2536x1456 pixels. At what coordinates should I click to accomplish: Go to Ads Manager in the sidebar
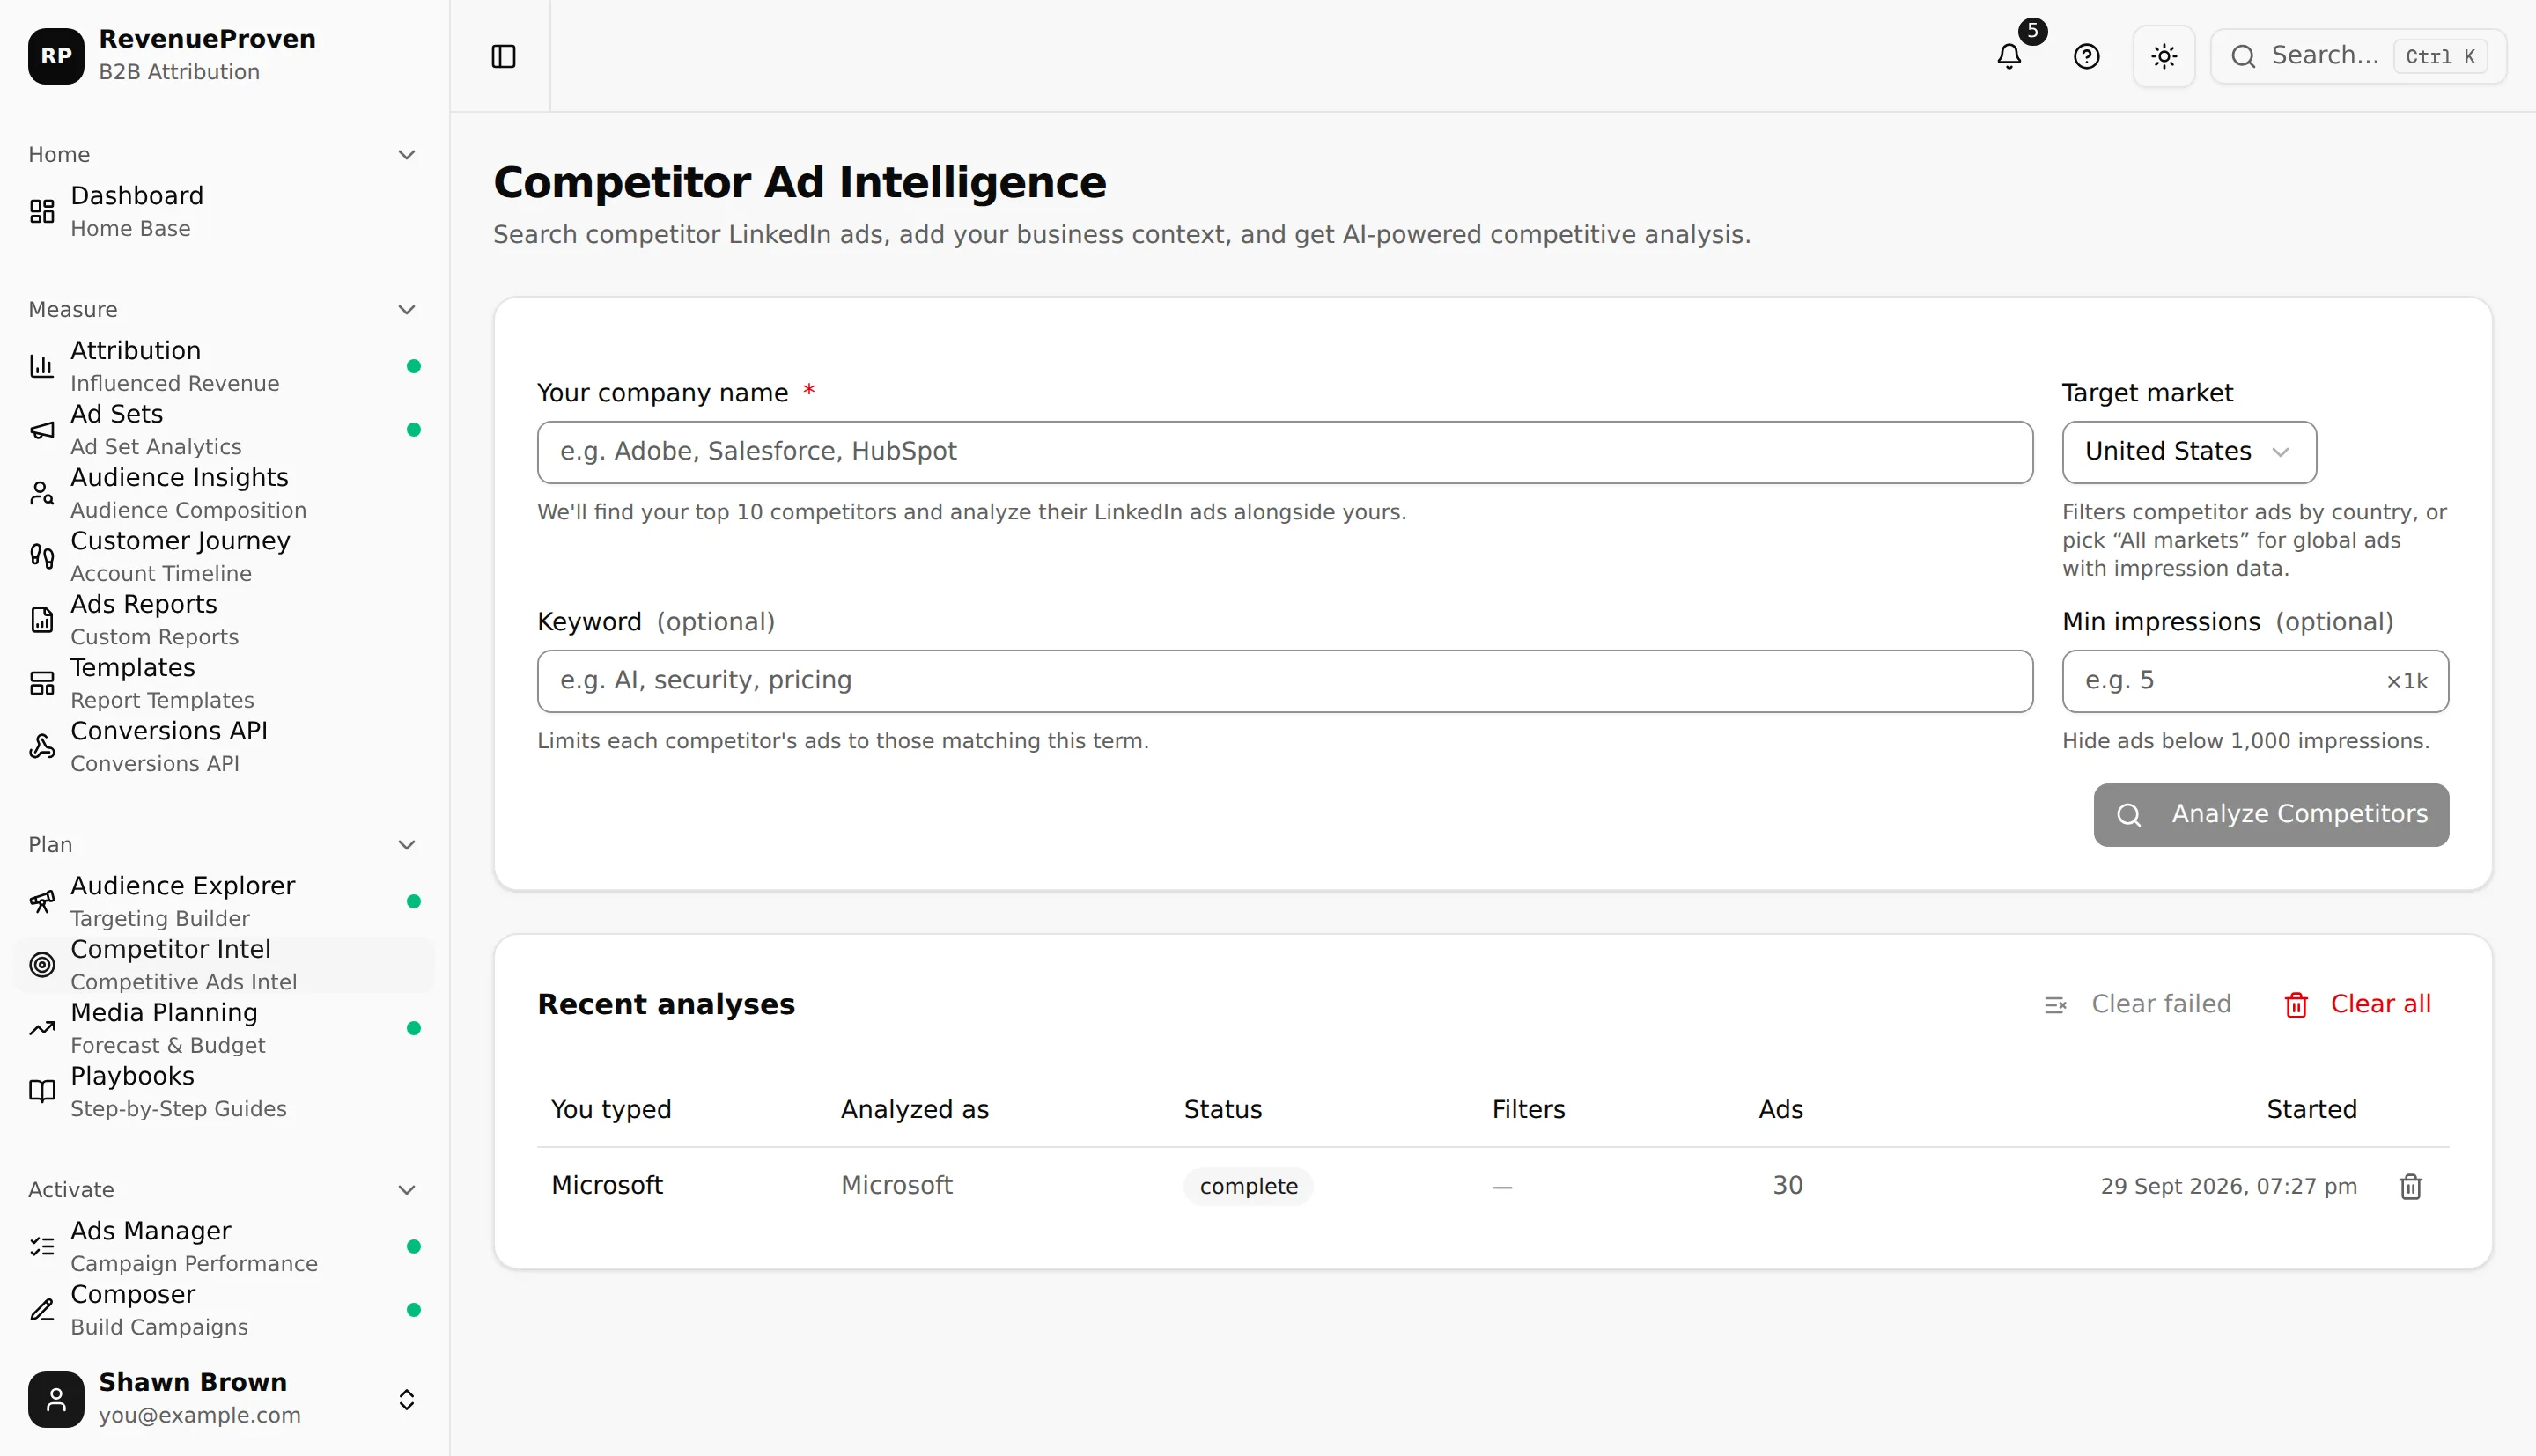[x=225, y=1246]
